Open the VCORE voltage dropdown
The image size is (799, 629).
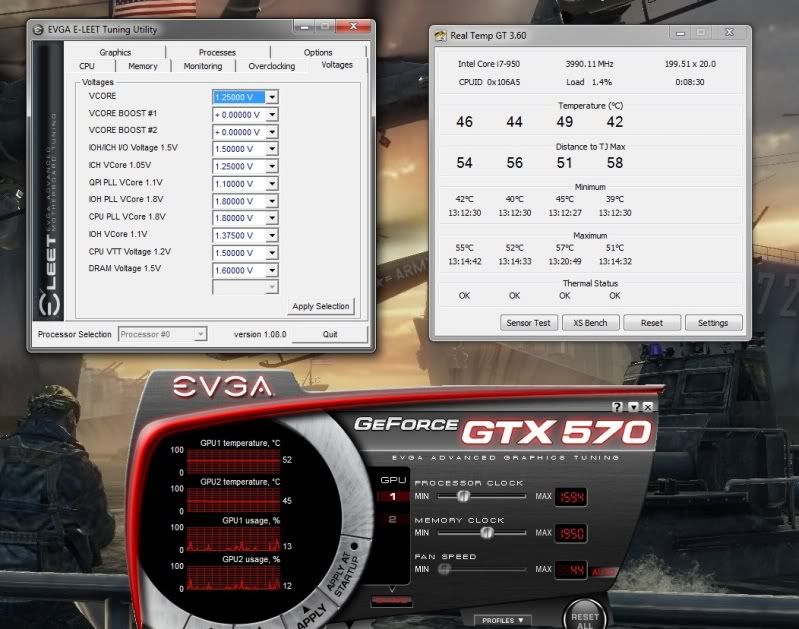pyautogui.click(x=272, y=97)
